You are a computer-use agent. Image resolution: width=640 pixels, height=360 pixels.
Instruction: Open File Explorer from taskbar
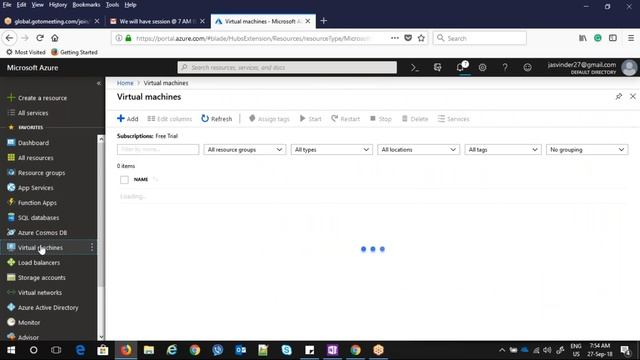pos(149,350)
